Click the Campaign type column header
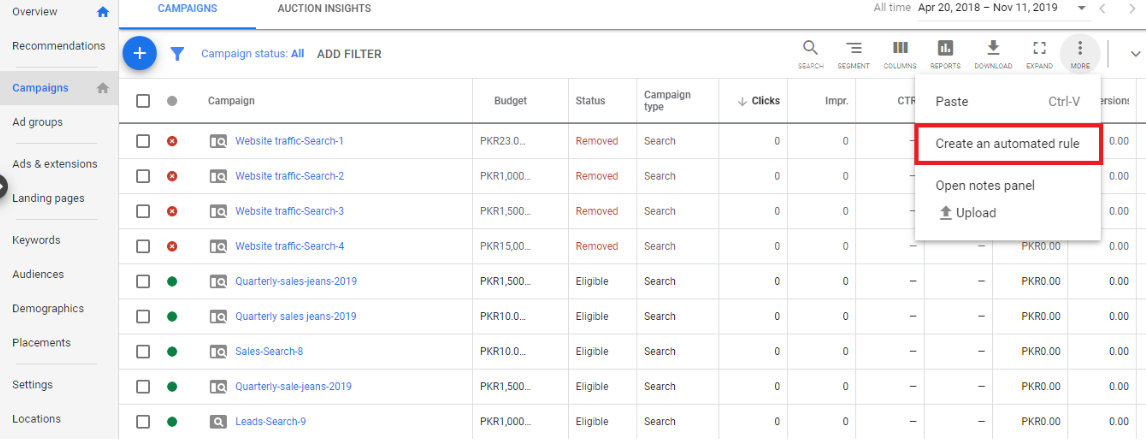The width and height of the screenshot is (1146, 443). pyautogui.click(x=667, y=101)
